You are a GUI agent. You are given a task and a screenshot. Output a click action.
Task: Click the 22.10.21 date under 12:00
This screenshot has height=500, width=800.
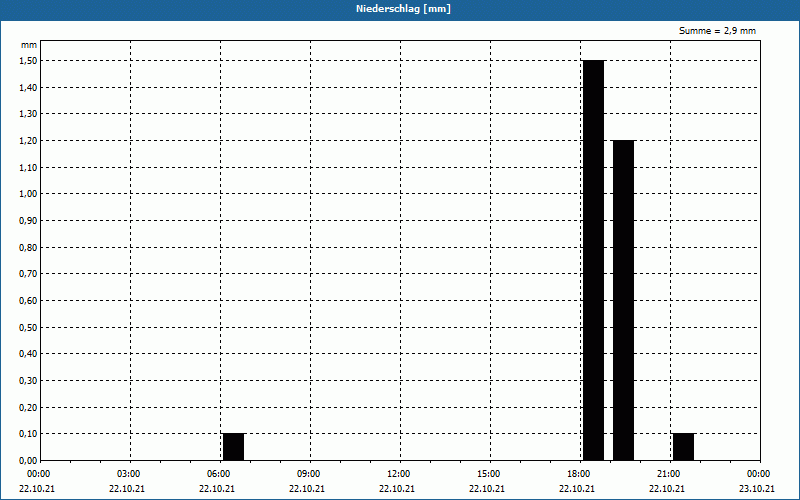click(x=397, y=488)
